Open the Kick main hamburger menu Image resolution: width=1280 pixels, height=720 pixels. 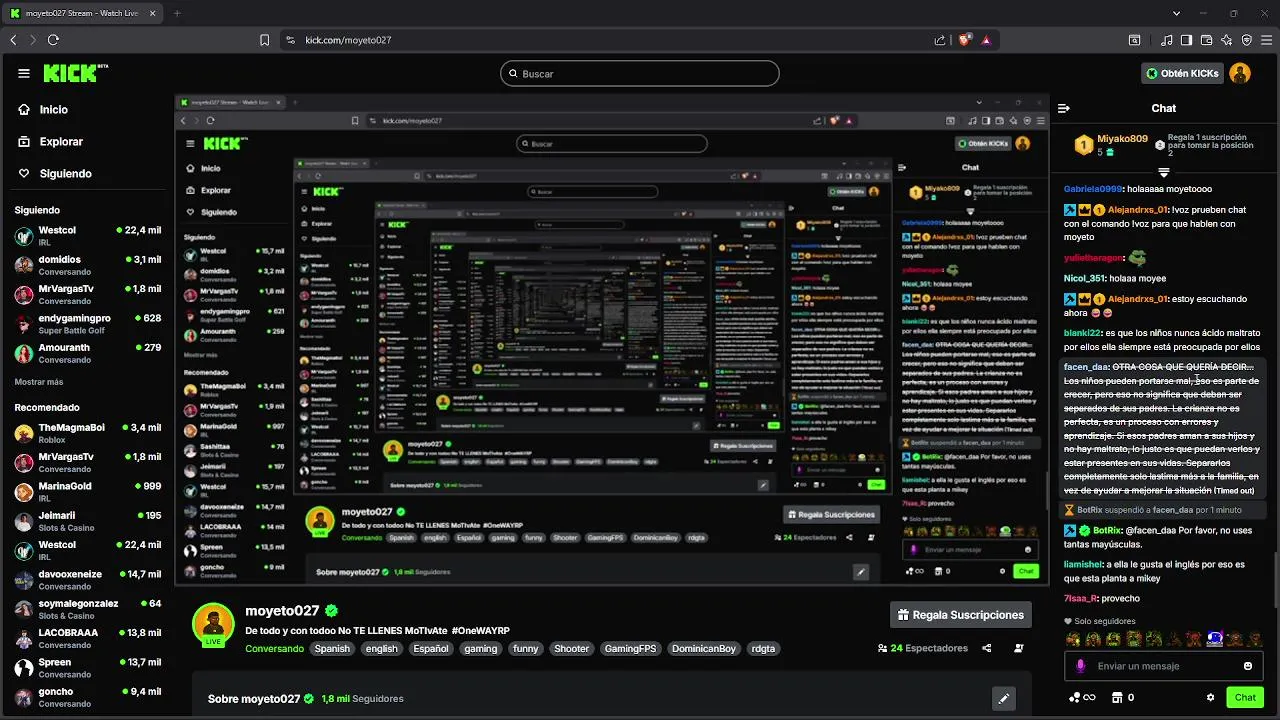[24, 73]
